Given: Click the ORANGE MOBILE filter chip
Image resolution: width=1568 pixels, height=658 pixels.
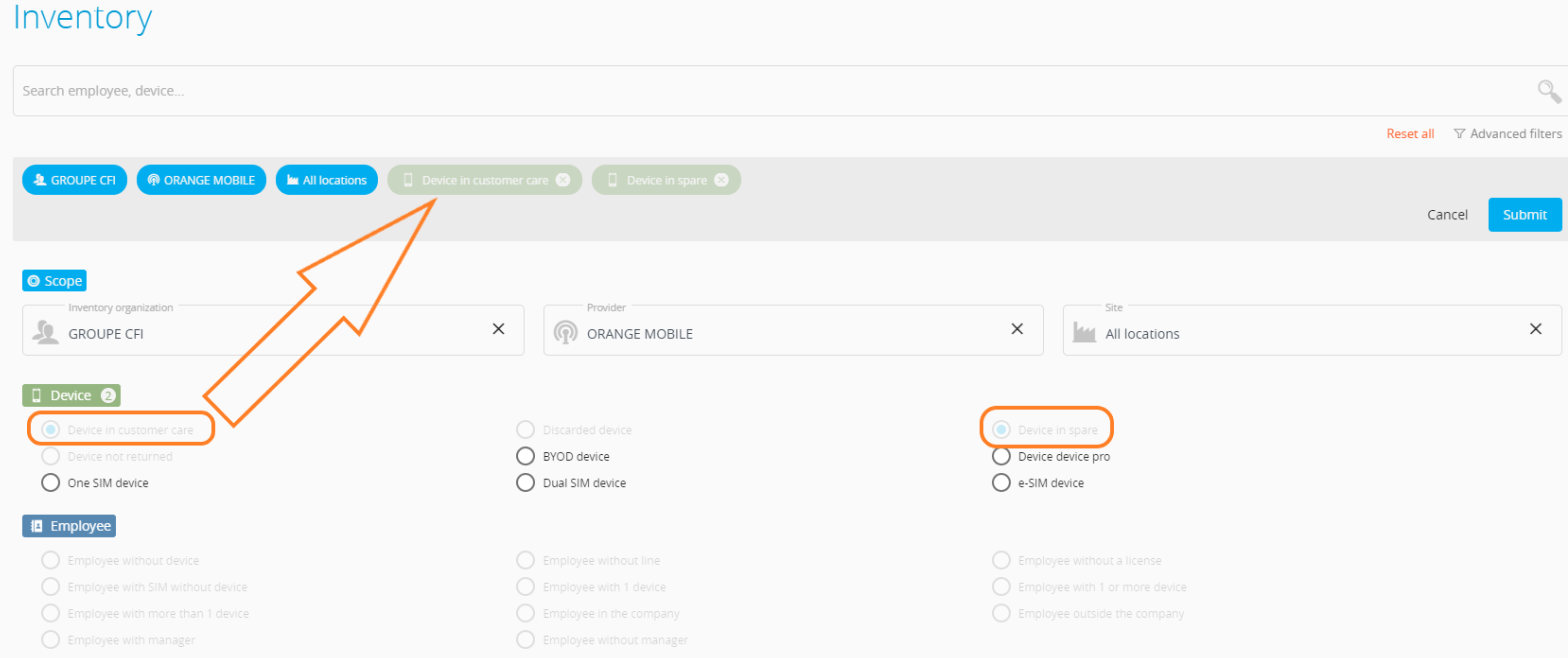Looking at the screenshot, I should tap(201, 180).
